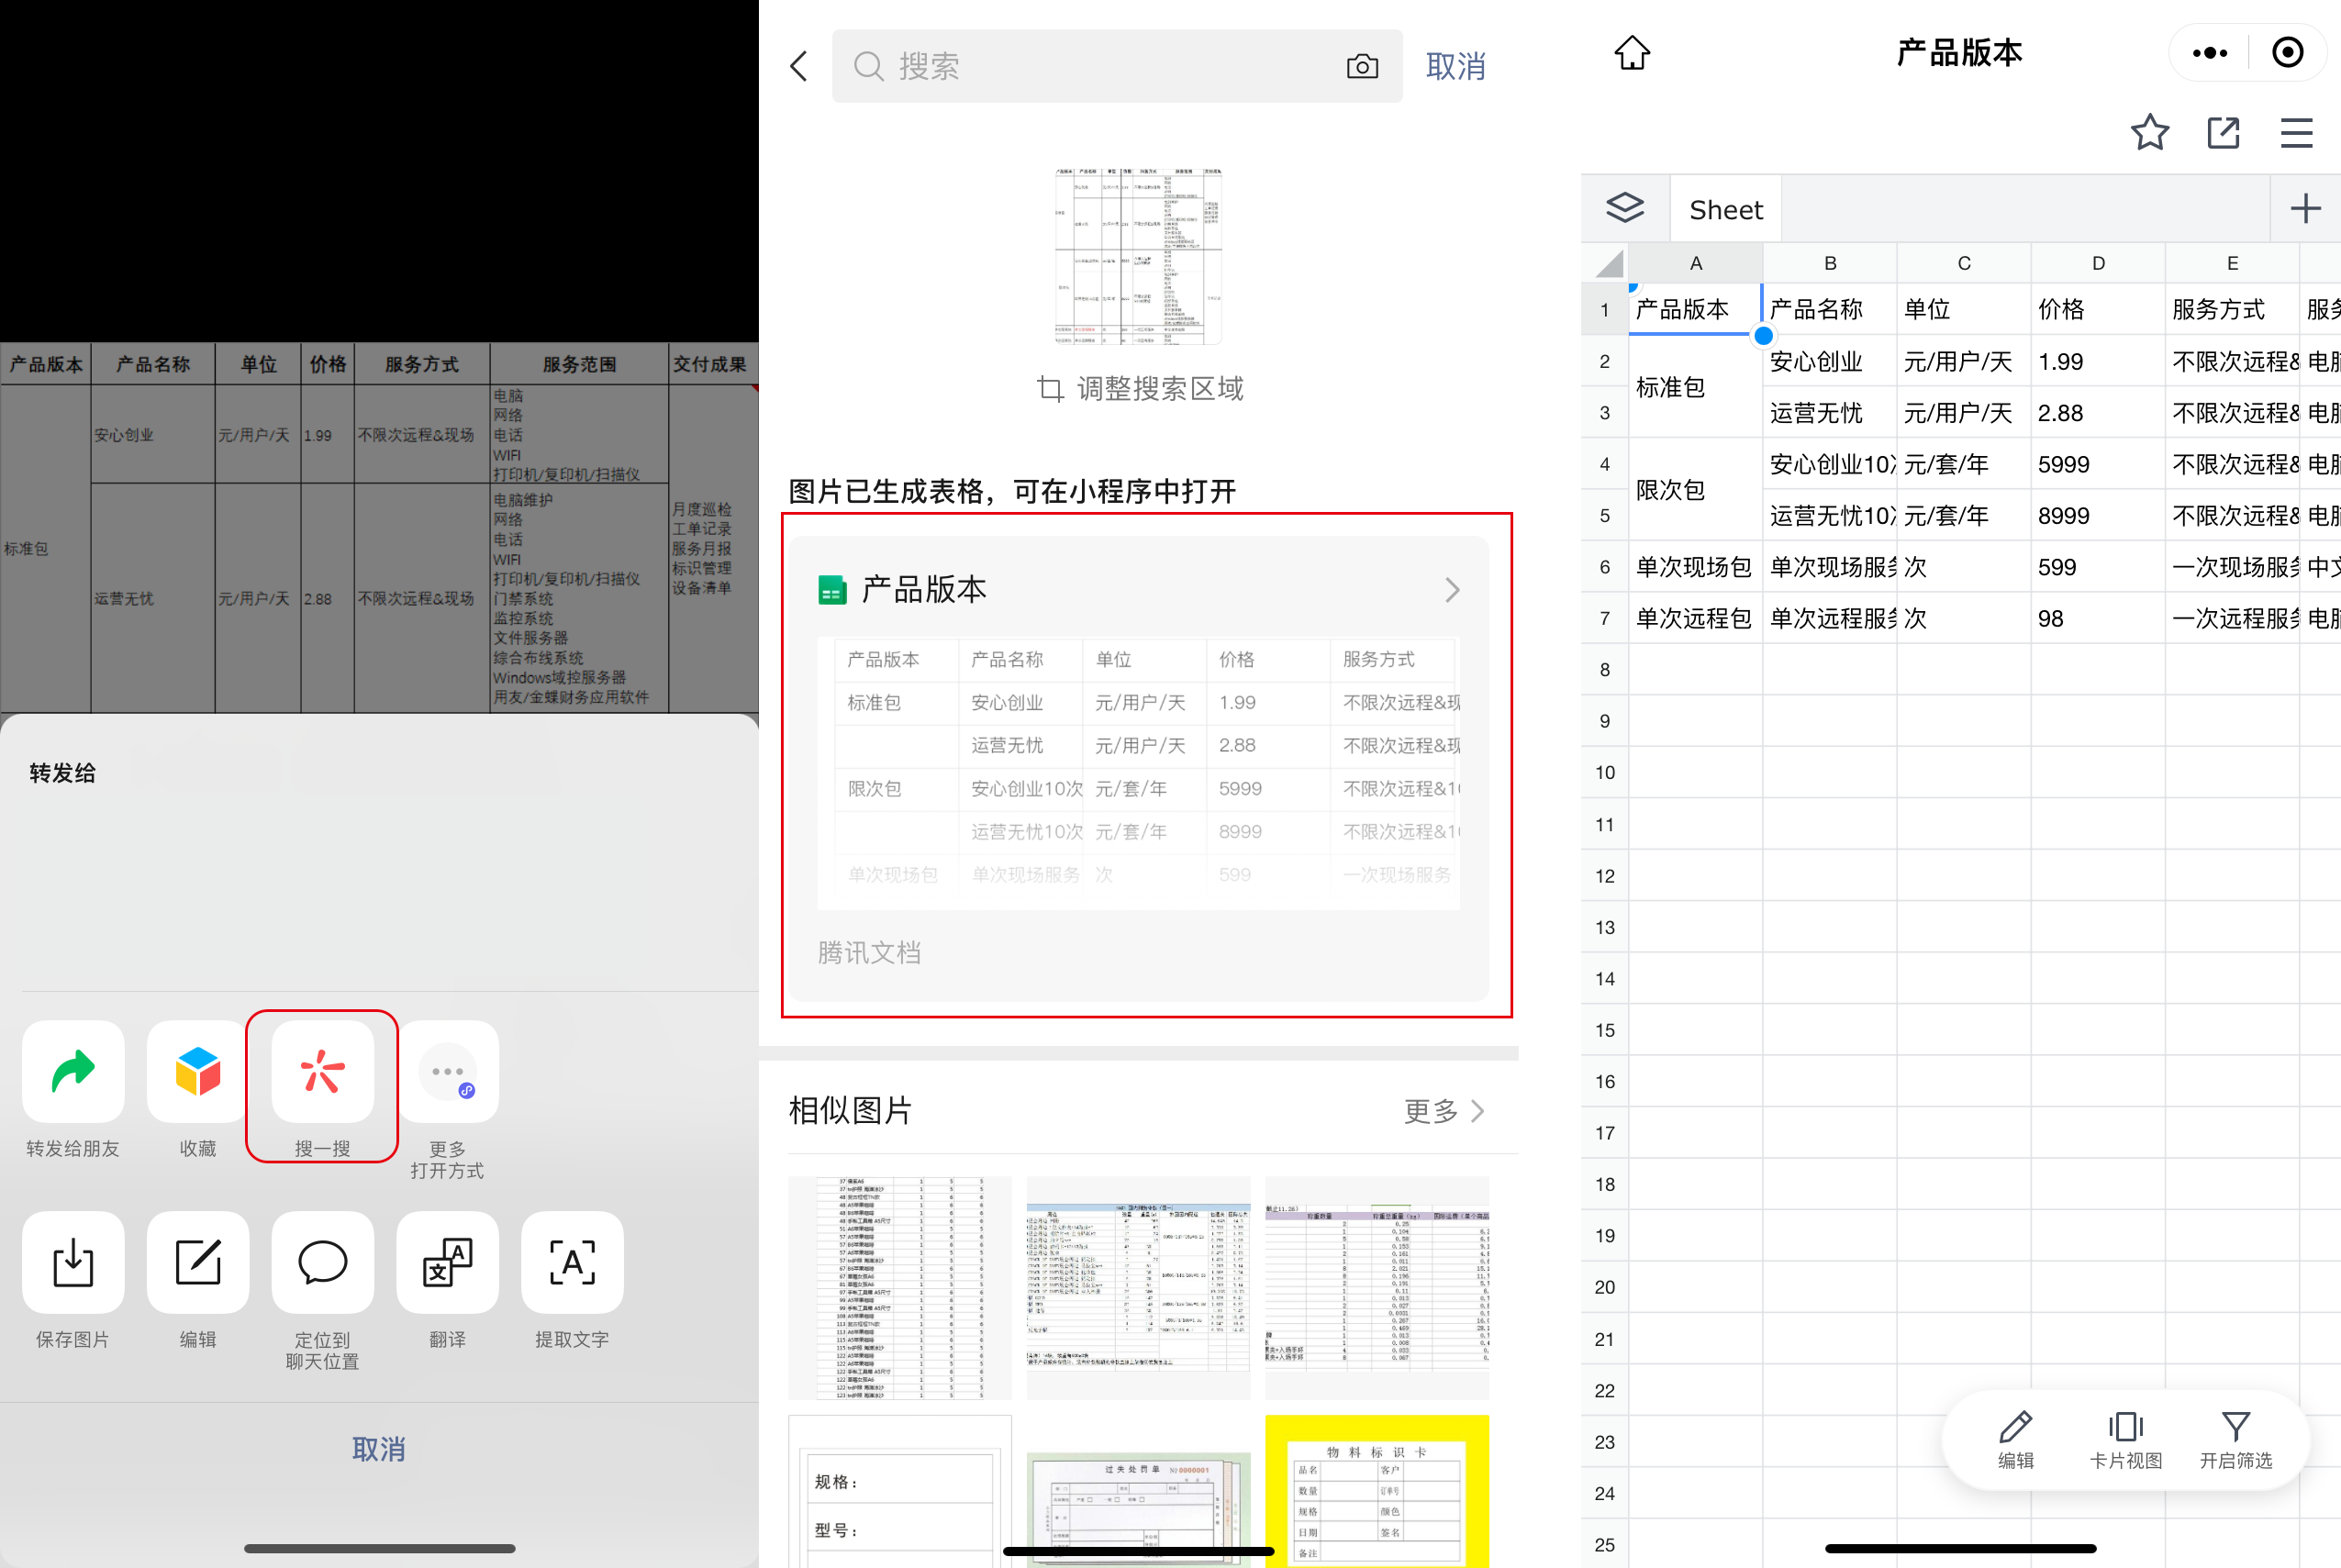
Task: Tap the camera icon in search bar
Action: pyautogui.click(x=1362, y=67)
